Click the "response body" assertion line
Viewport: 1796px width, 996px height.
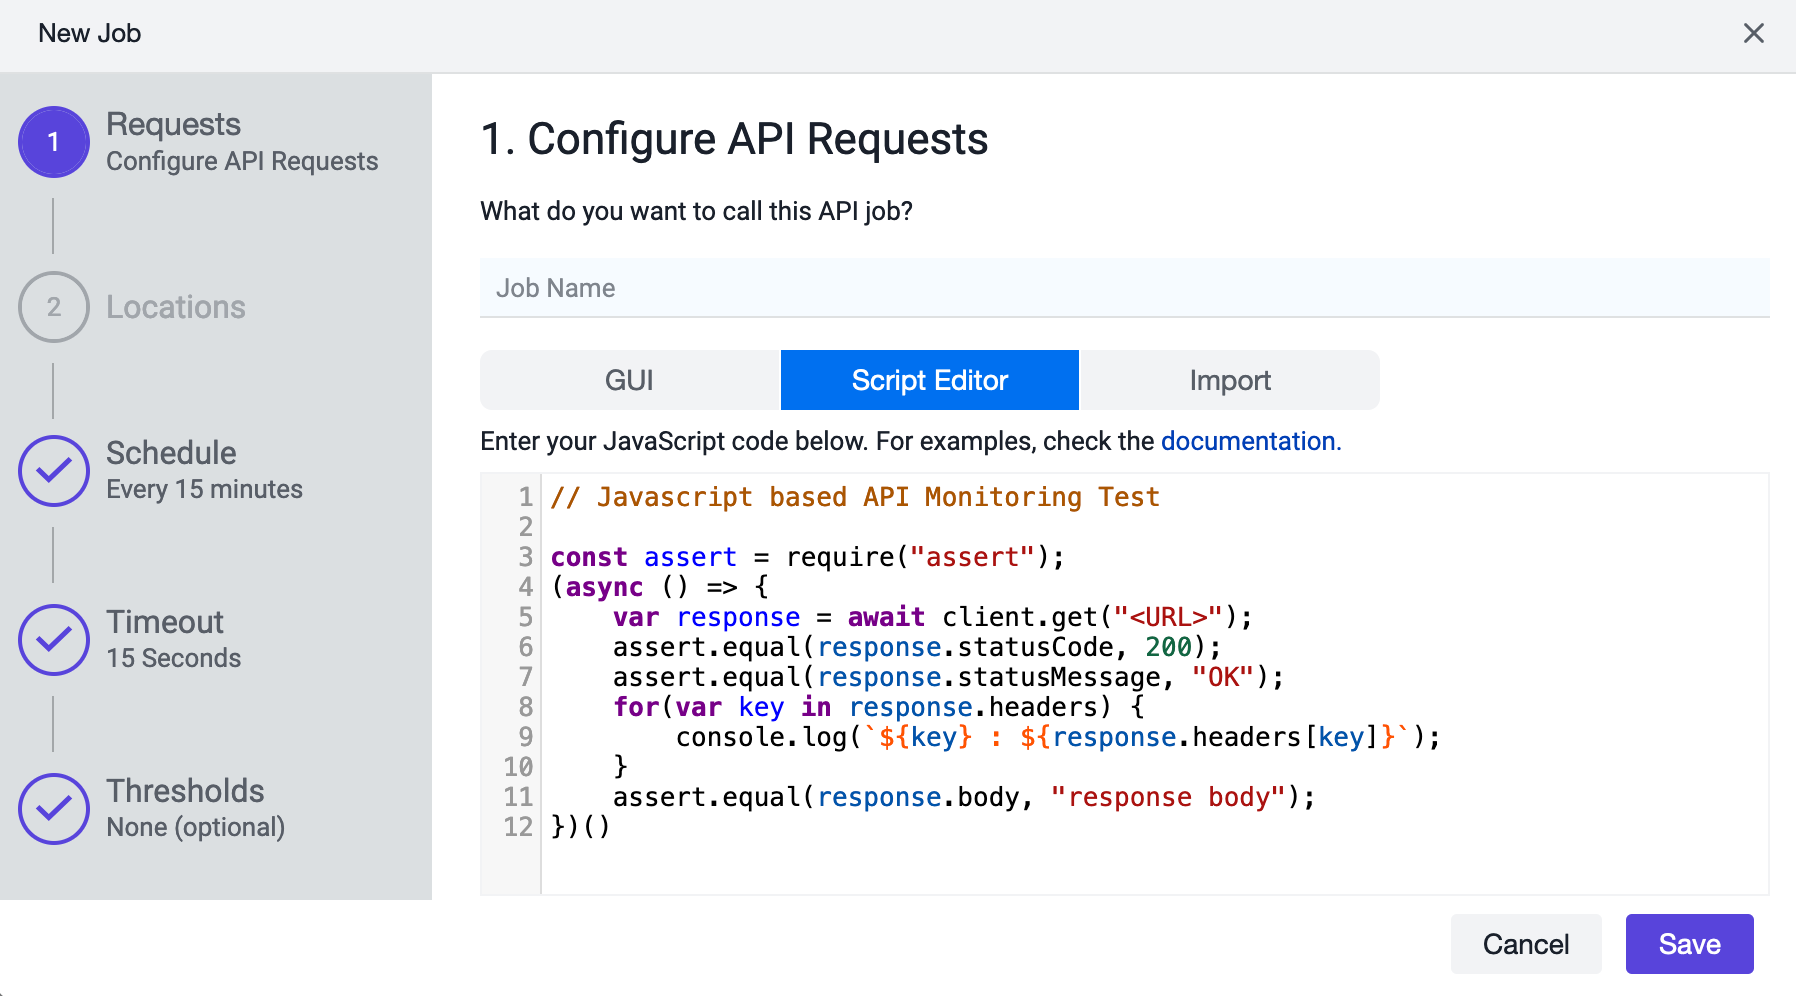click(964, 797)
